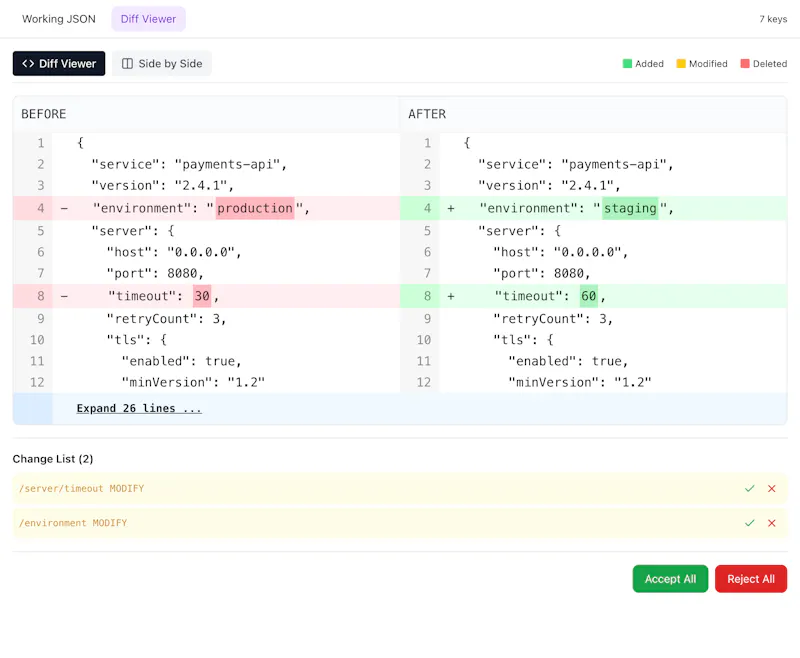Image resolution: width=800 pixels, height=658 pixels.
Task: Click the highlighted "staging" value
Action: click(x=630, y=208)
